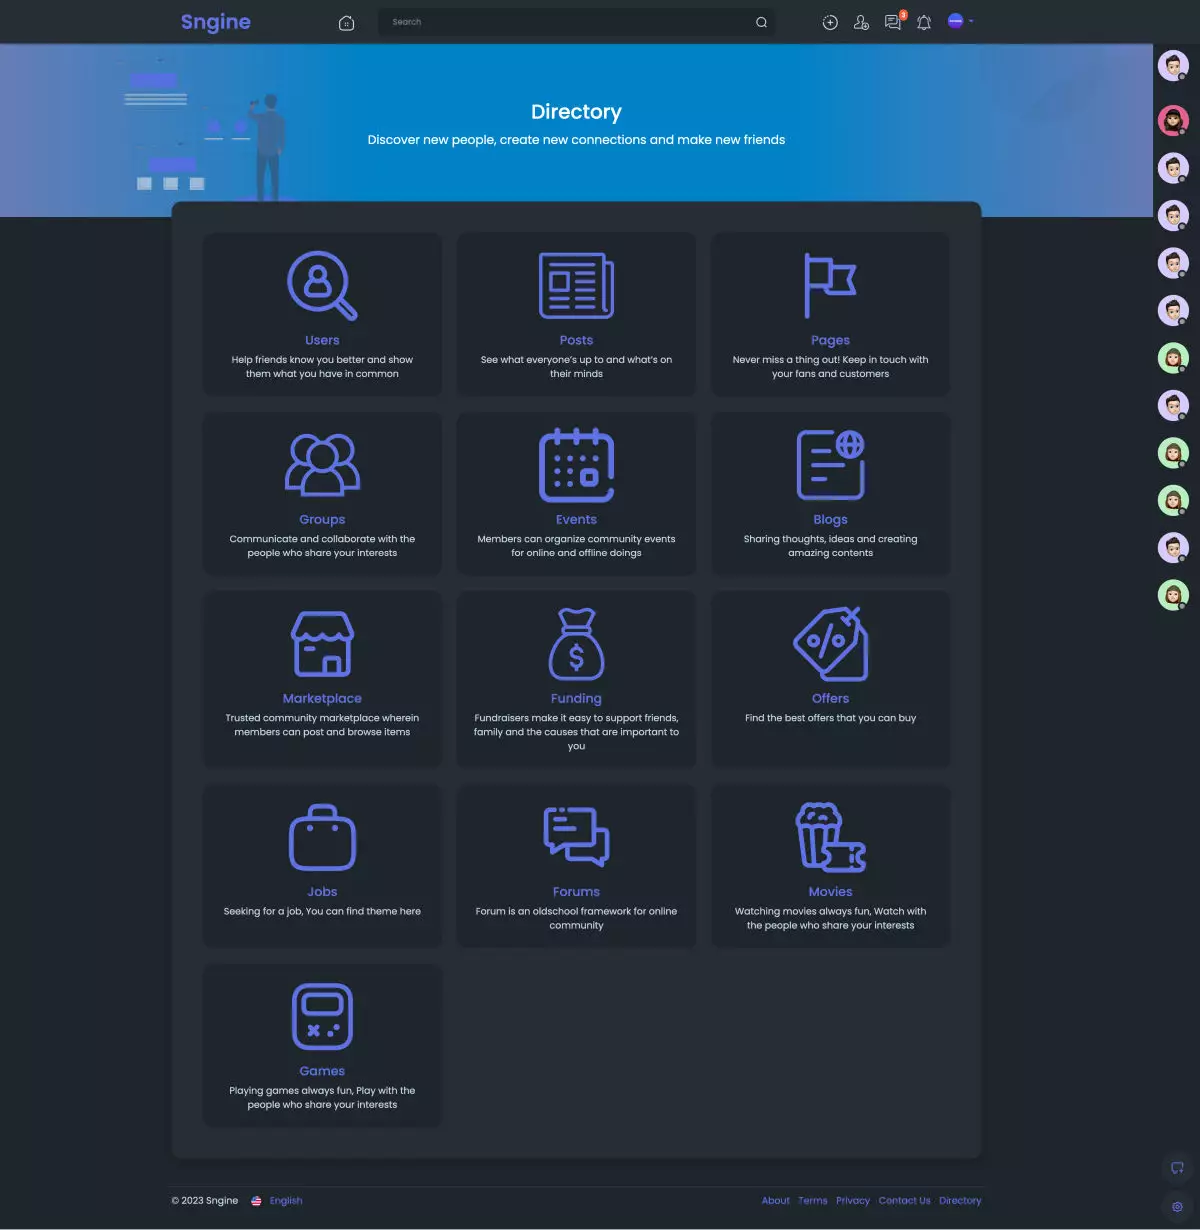
Task: Open the Events calendar icon
Action: coord(576,464)
